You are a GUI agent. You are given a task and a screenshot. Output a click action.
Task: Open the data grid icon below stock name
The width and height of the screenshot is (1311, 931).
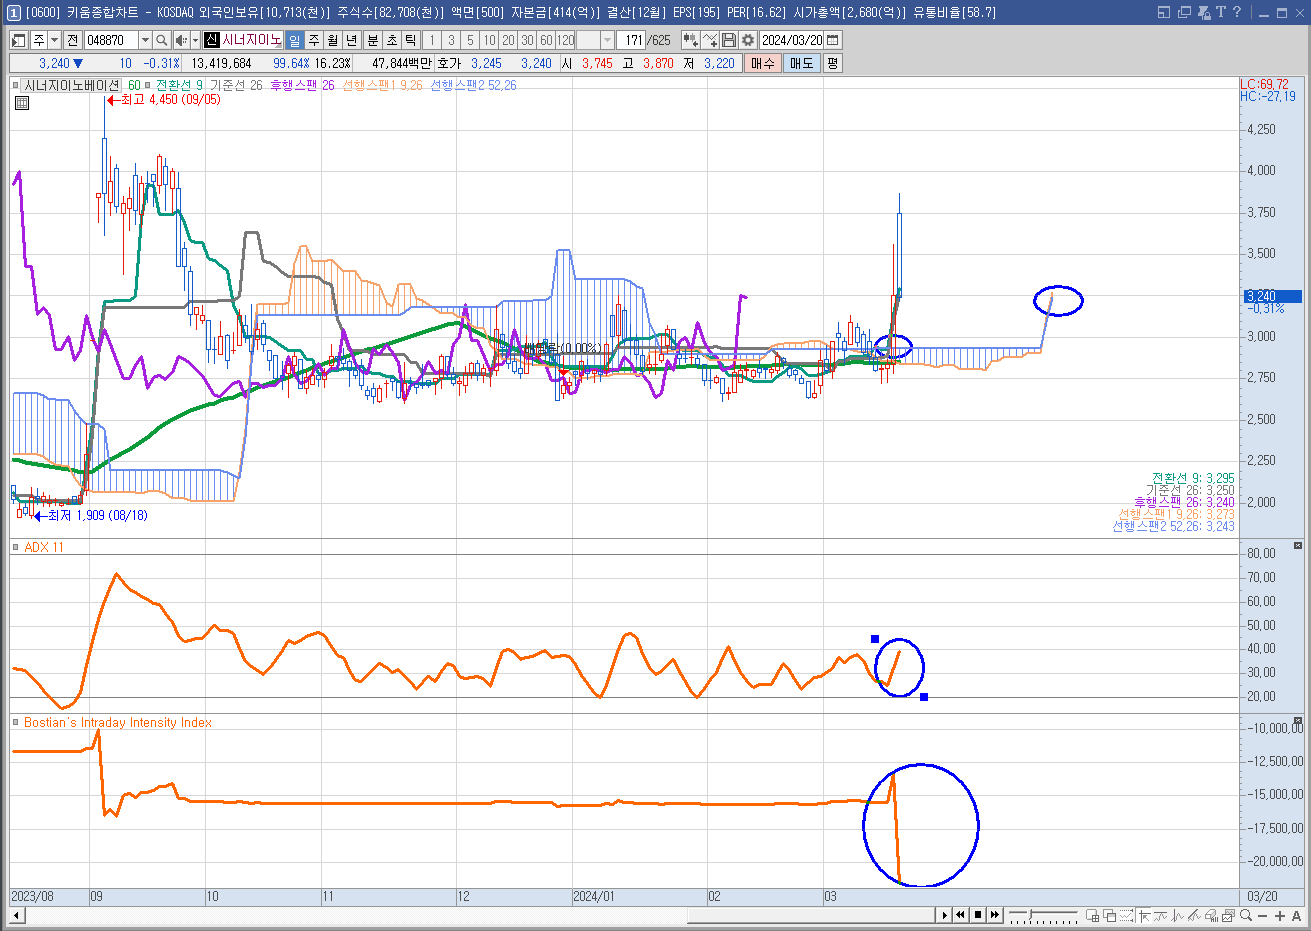pos(22,102)
